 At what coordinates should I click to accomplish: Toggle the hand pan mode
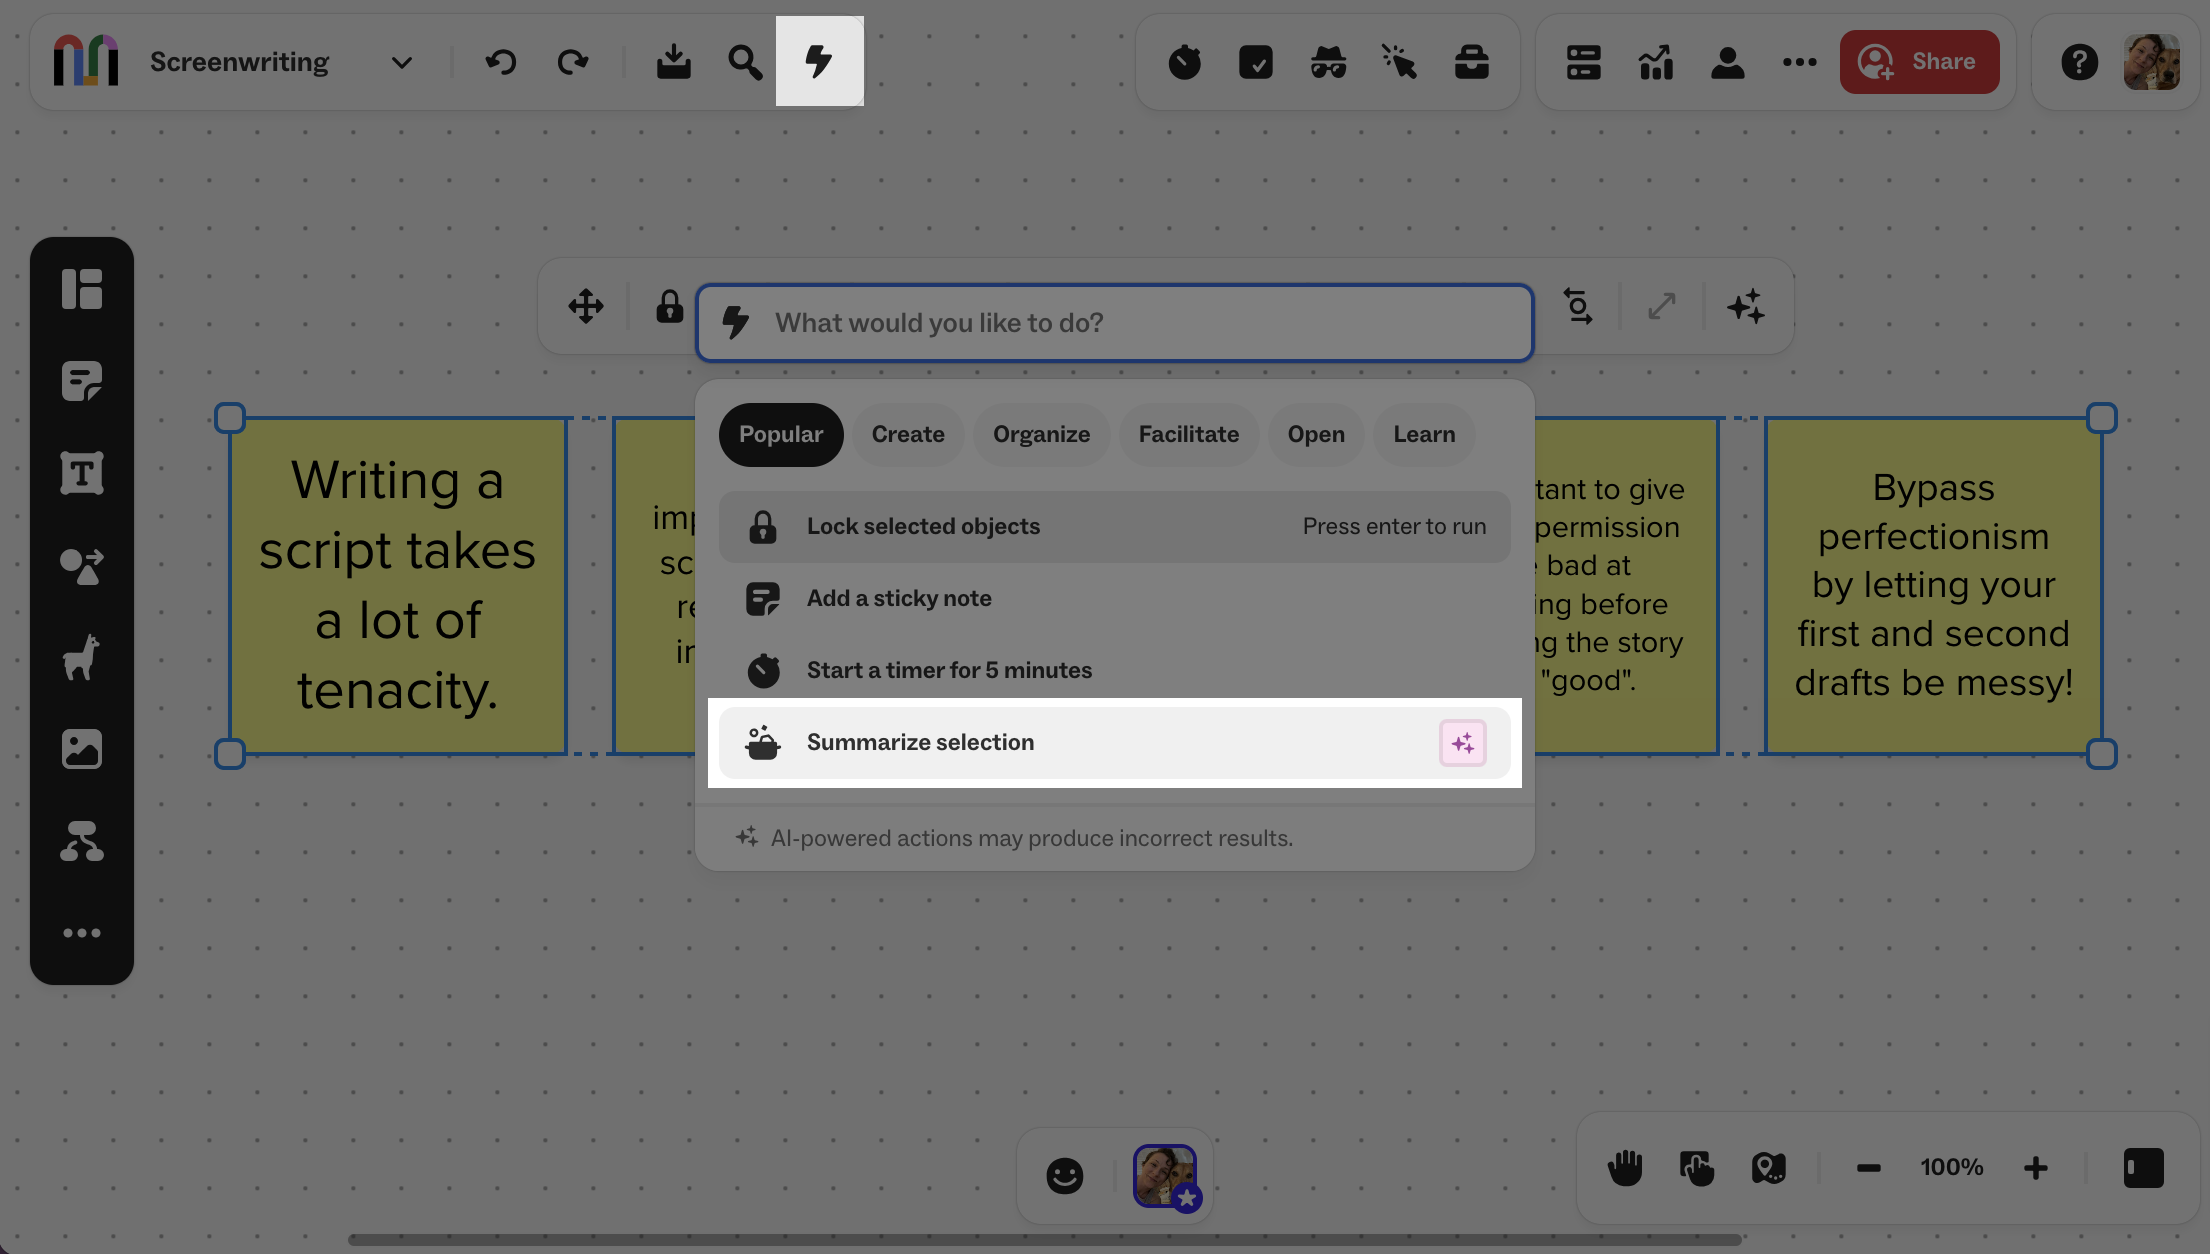click(x=1625, y=1167)
